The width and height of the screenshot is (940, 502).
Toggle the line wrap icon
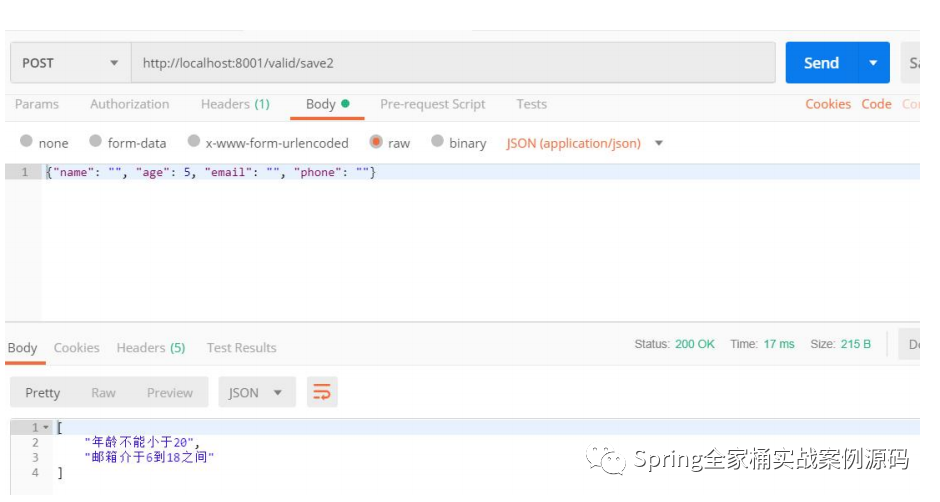point(322,392)
